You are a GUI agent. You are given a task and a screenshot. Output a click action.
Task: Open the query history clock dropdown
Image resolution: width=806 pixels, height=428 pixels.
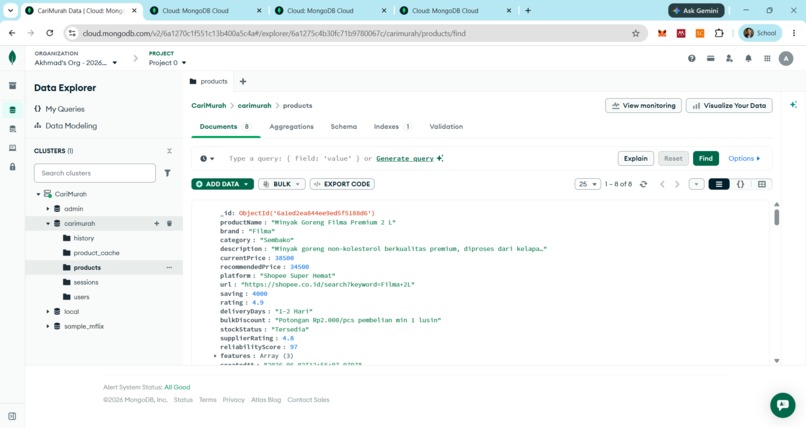[x=207, y=159]
